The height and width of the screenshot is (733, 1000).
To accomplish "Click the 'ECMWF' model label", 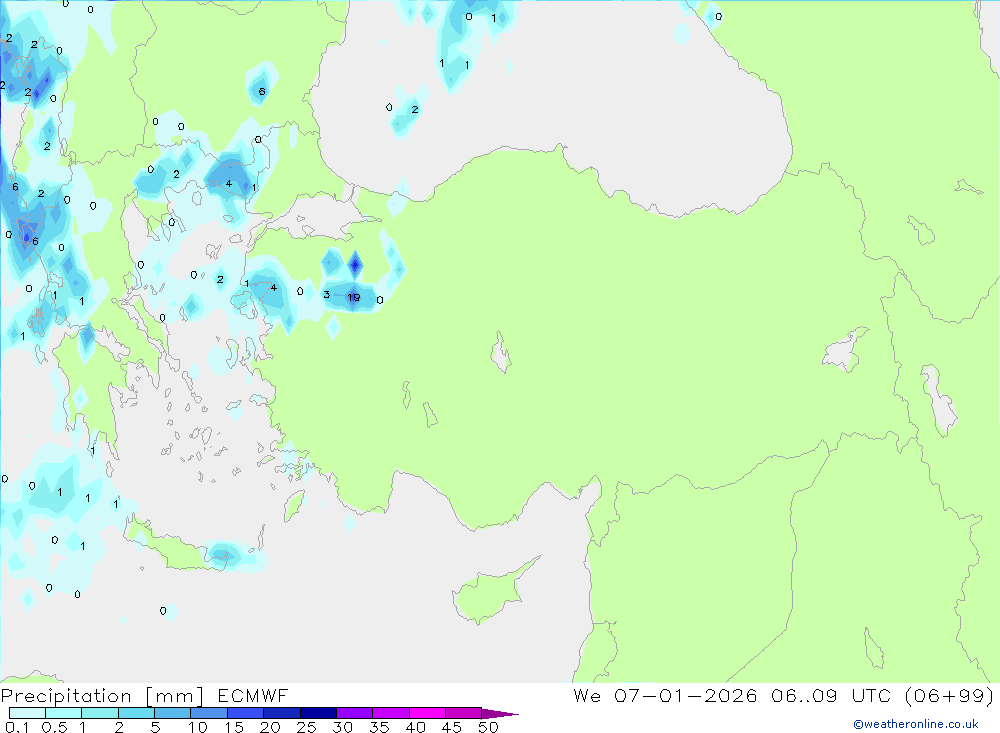I will (x=253, y=696).
